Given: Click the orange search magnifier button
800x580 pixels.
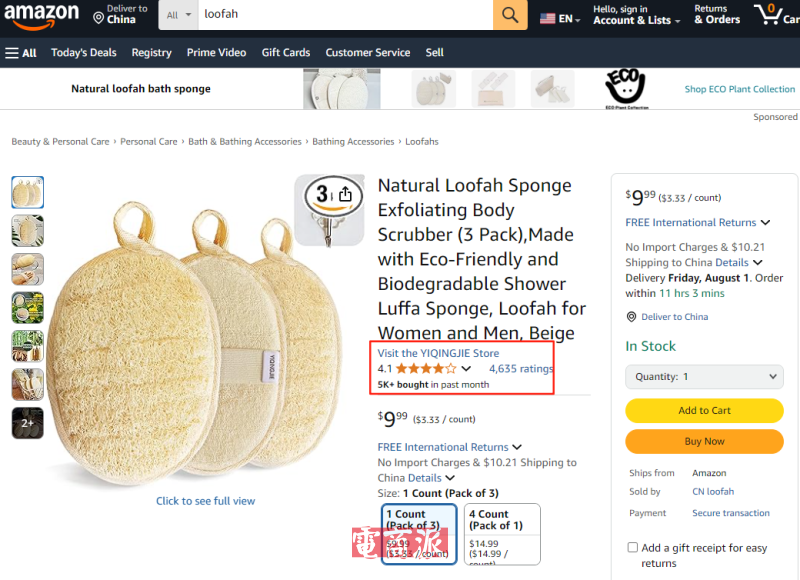Looking at the screenshot, I should coord(509,15).
